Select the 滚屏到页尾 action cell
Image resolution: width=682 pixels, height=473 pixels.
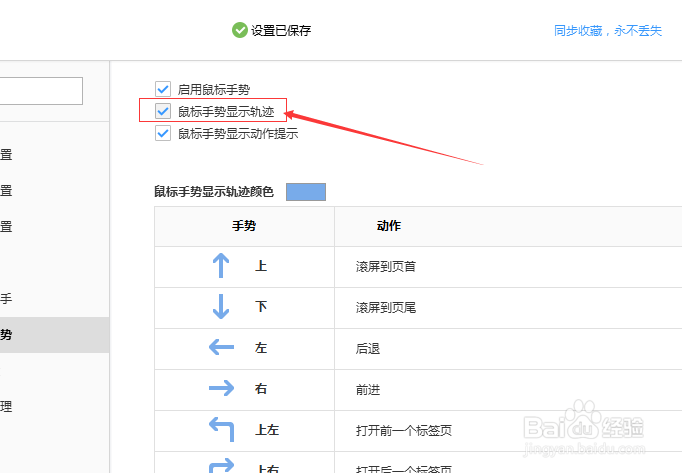coord(508,308)
